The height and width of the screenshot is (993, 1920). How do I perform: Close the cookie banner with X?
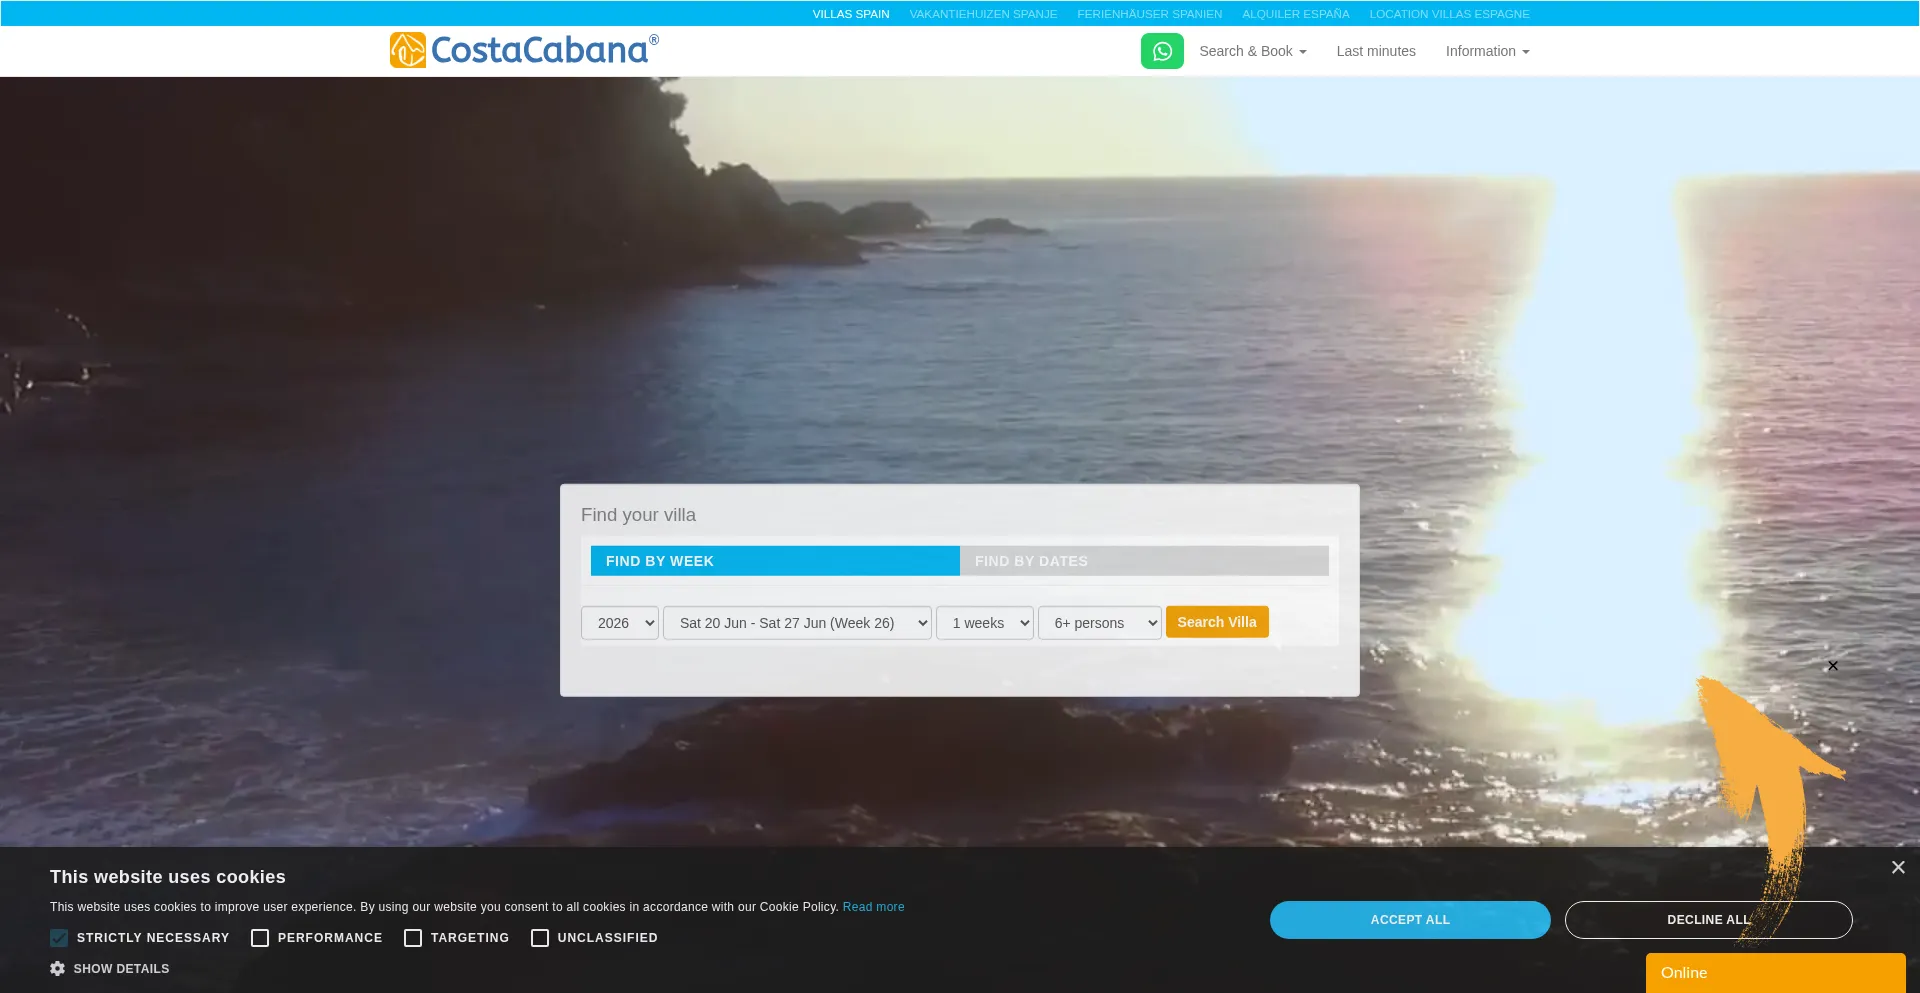[1898, 868]
